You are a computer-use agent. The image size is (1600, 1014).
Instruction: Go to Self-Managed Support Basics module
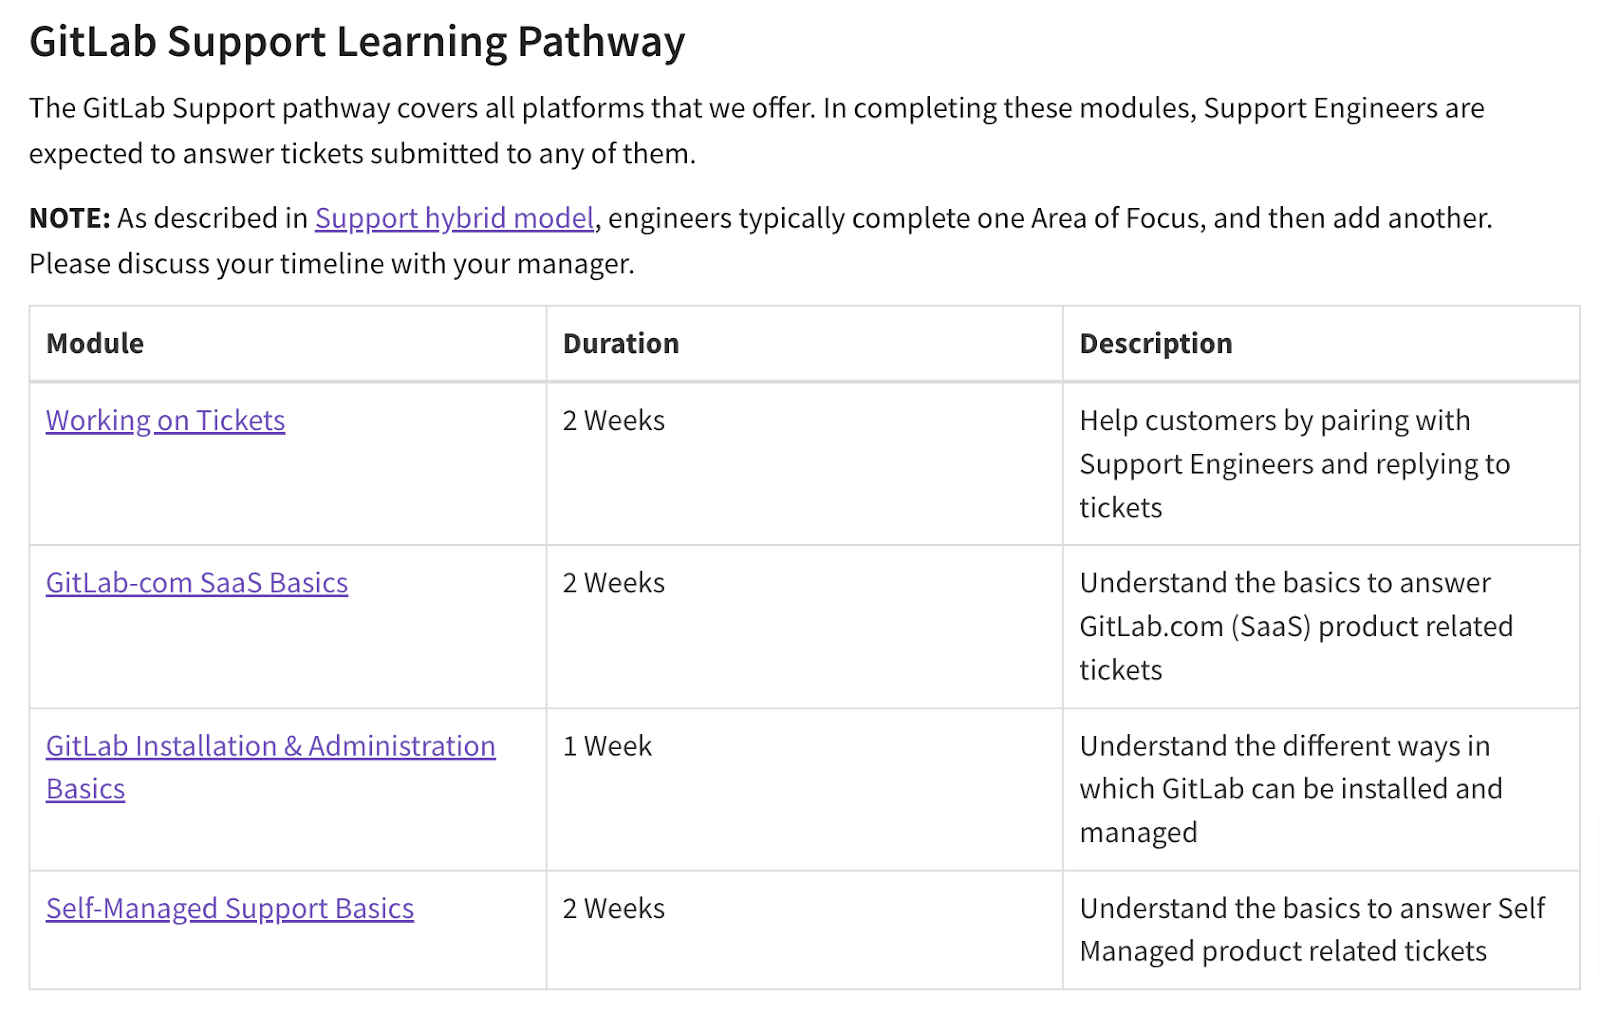(x=229, y=909)
